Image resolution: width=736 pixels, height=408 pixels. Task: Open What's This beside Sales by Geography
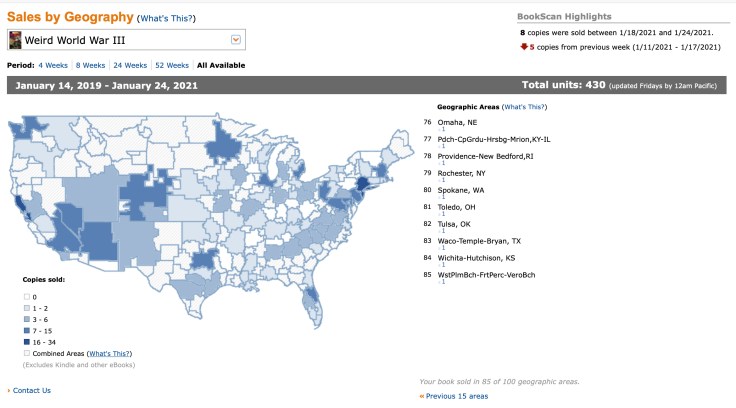(166, 18)
